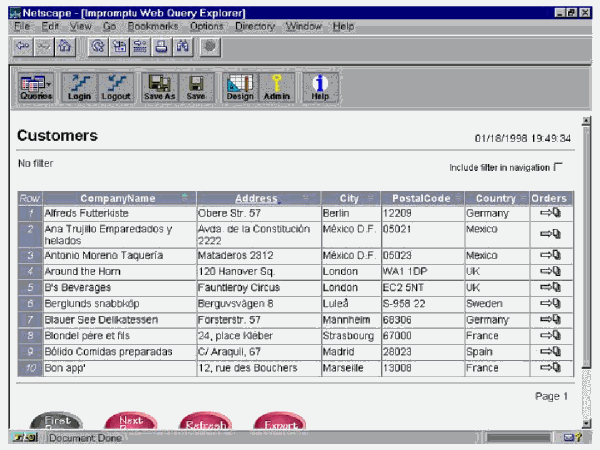Expand the Queries dropdown arrow
The width and height of the screenshot is (600, 450).
tap(49, 84)
